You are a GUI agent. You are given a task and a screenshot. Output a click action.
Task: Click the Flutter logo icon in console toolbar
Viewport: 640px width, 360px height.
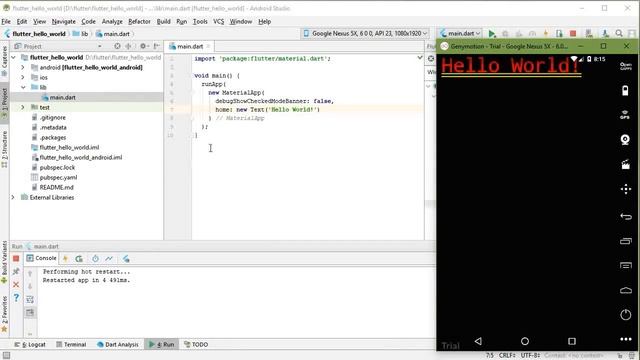[x=126, y=258]
